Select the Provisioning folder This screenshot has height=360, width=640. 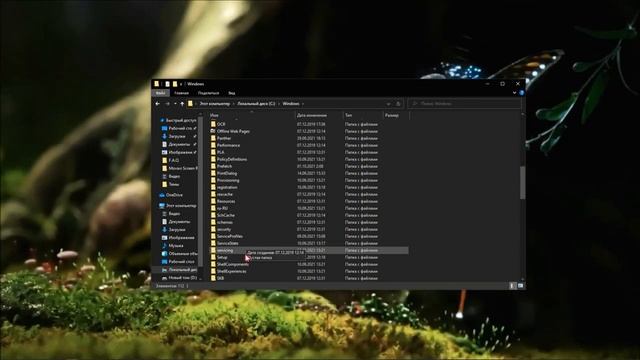tap(228, 180)
